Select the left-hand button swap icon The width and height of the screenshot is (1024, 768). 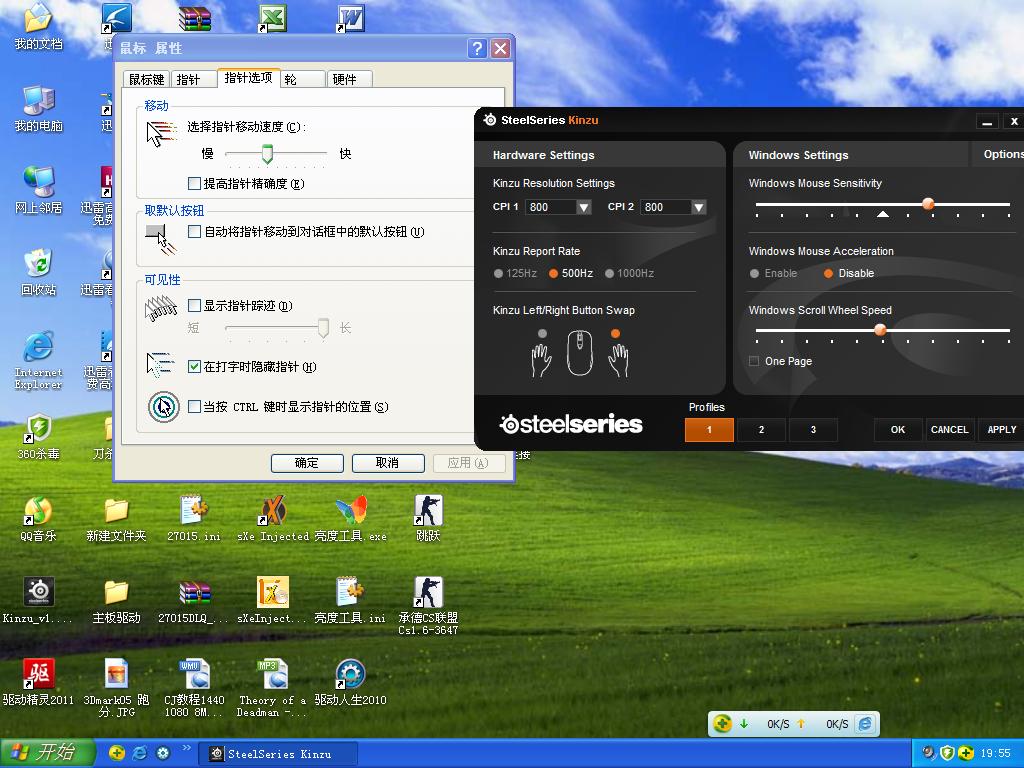pos(541,354)
